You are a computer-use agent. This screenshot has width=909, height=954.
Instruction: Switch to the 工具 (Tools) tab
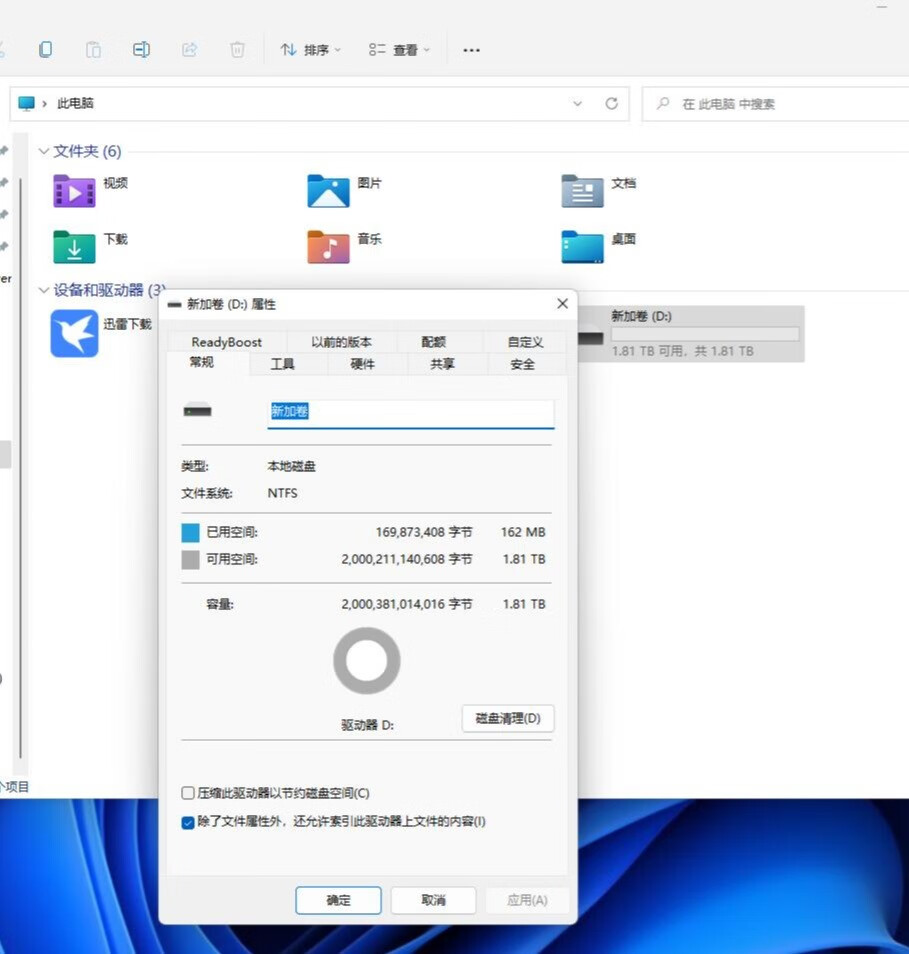pos(283,364)
